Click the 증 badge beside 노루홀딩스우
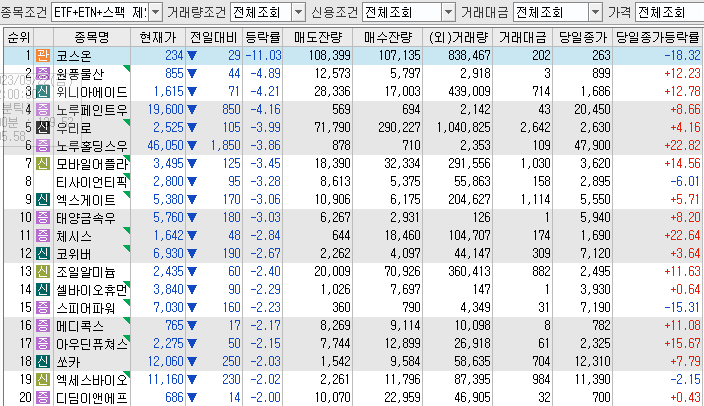 pos(43,146)
